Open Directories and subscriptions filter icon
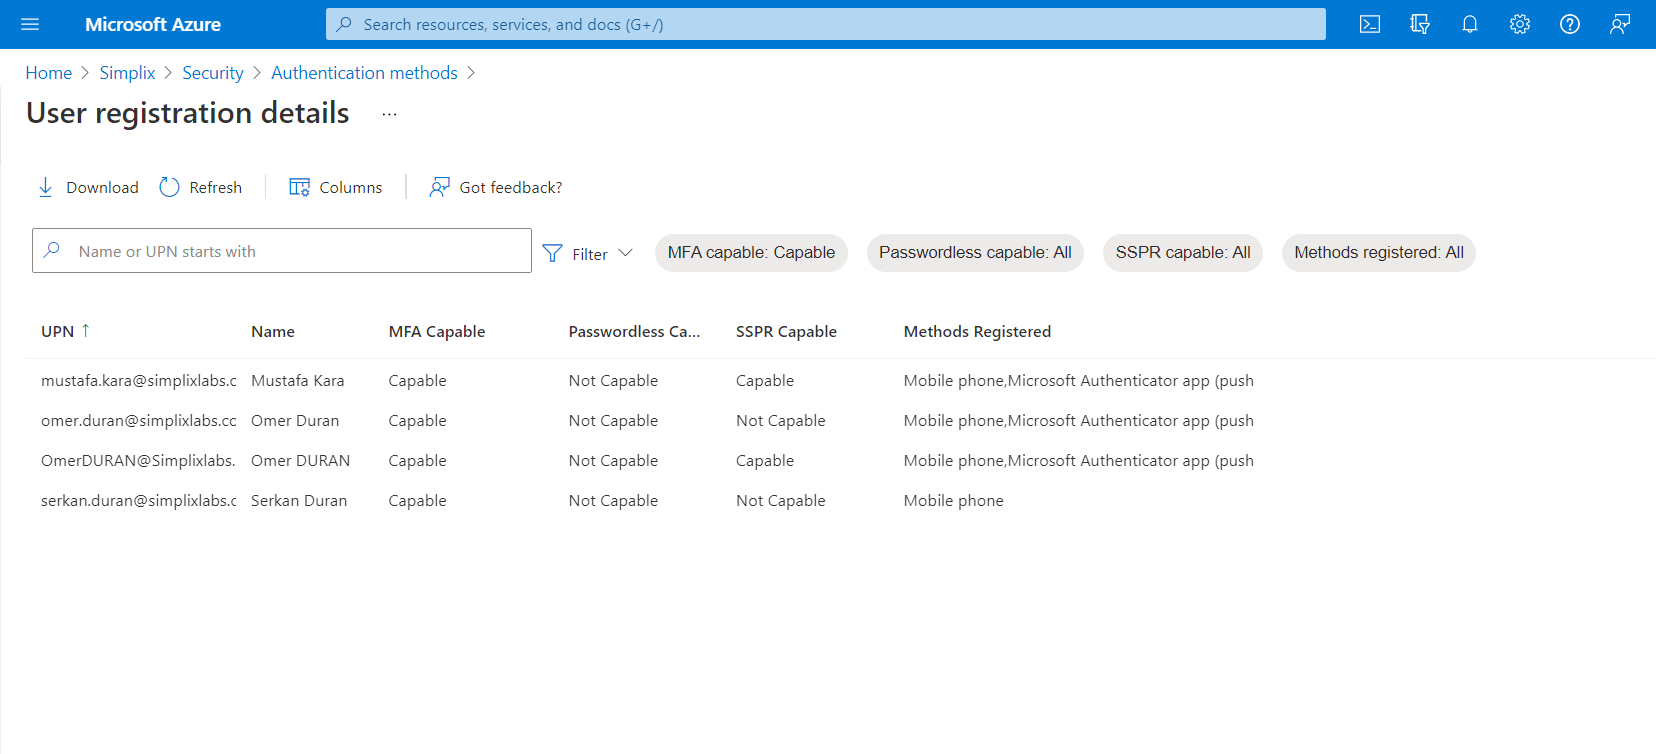Viewport: 1656px width, 754px height. [x=1420, y=24]
